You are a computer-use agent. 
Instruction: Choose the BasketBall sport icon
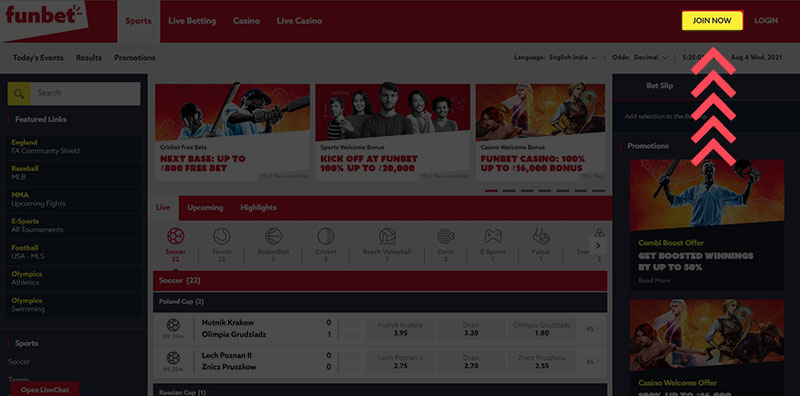click(273, 236)
